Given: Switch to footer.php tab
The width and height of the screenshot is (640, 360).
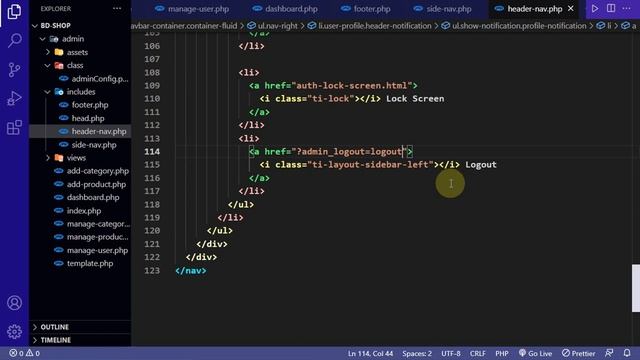Looking at the screenshot, I should pos(366,9).
